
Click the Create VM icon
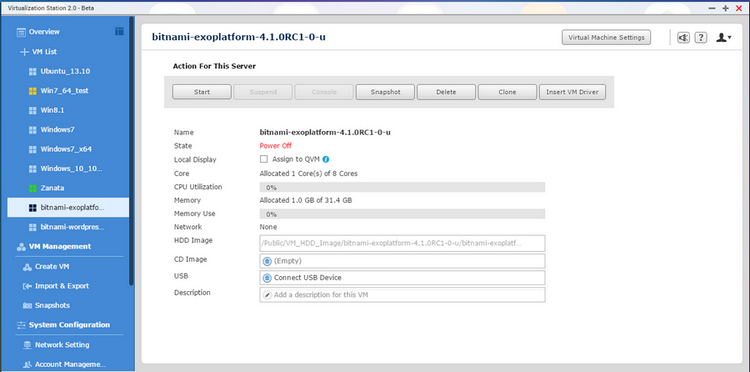27,267
